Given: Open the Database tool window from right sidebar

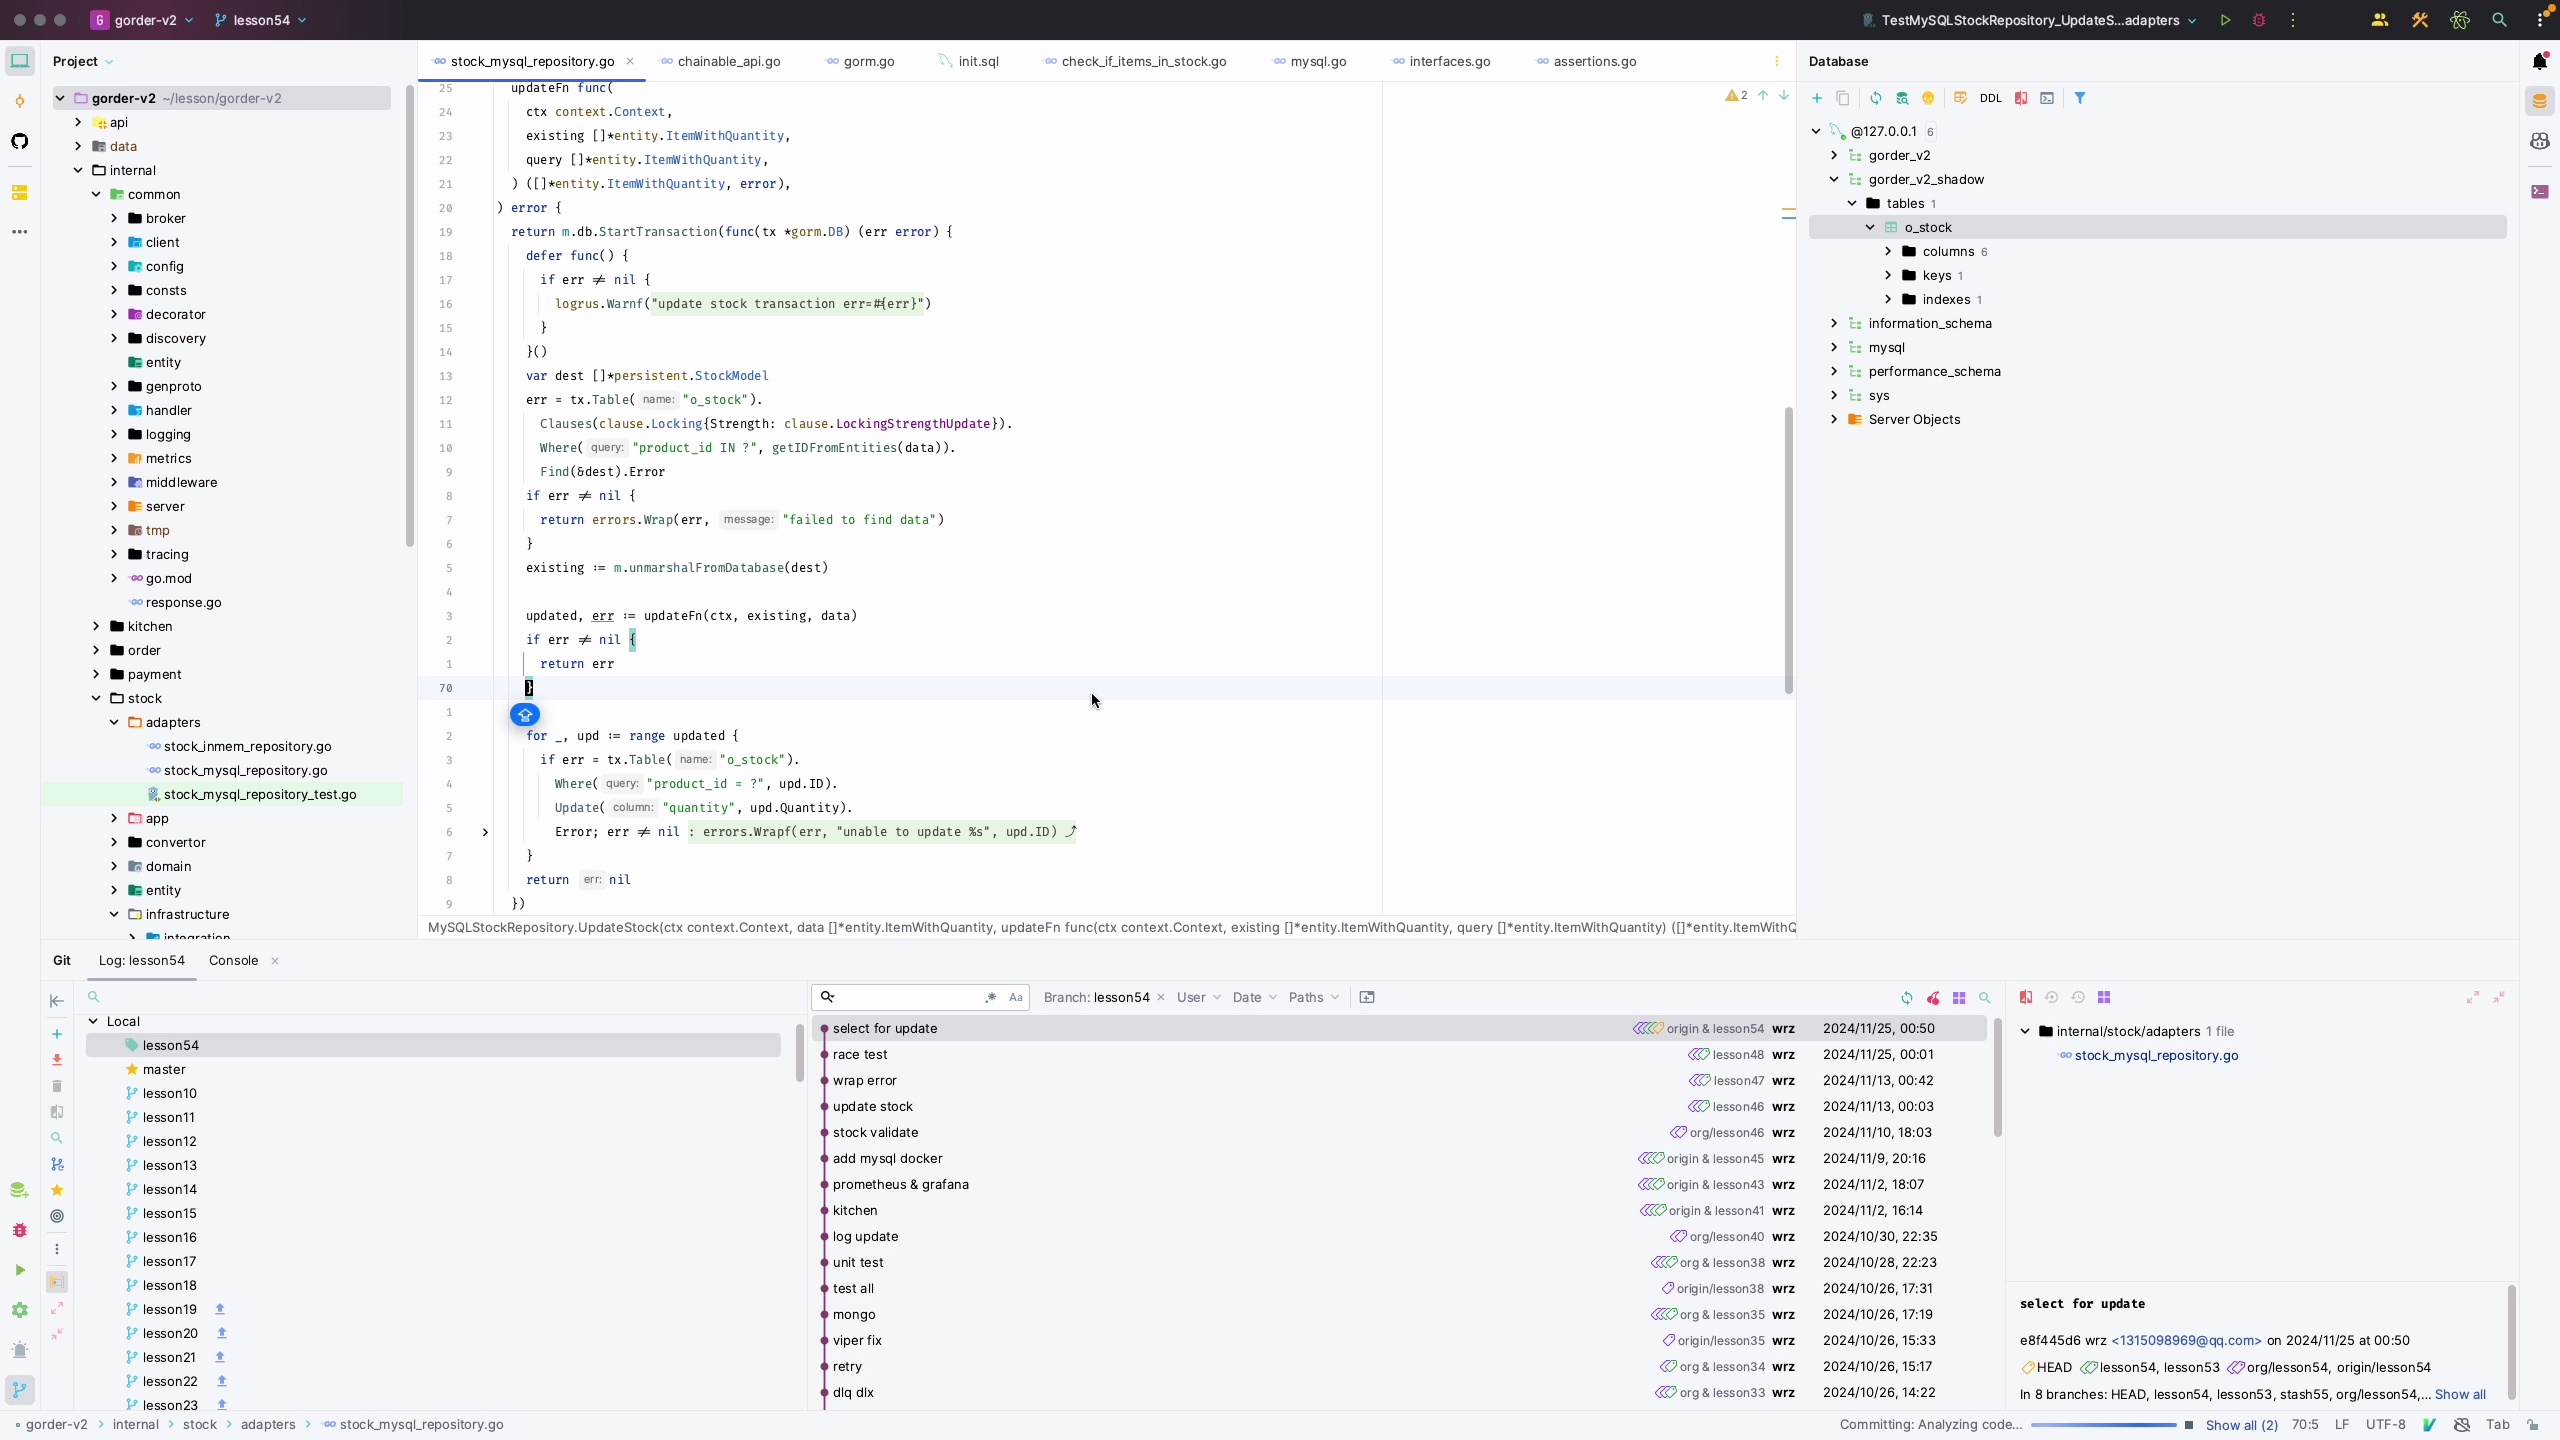Looking at the screenshot, I should [2540, 101].
